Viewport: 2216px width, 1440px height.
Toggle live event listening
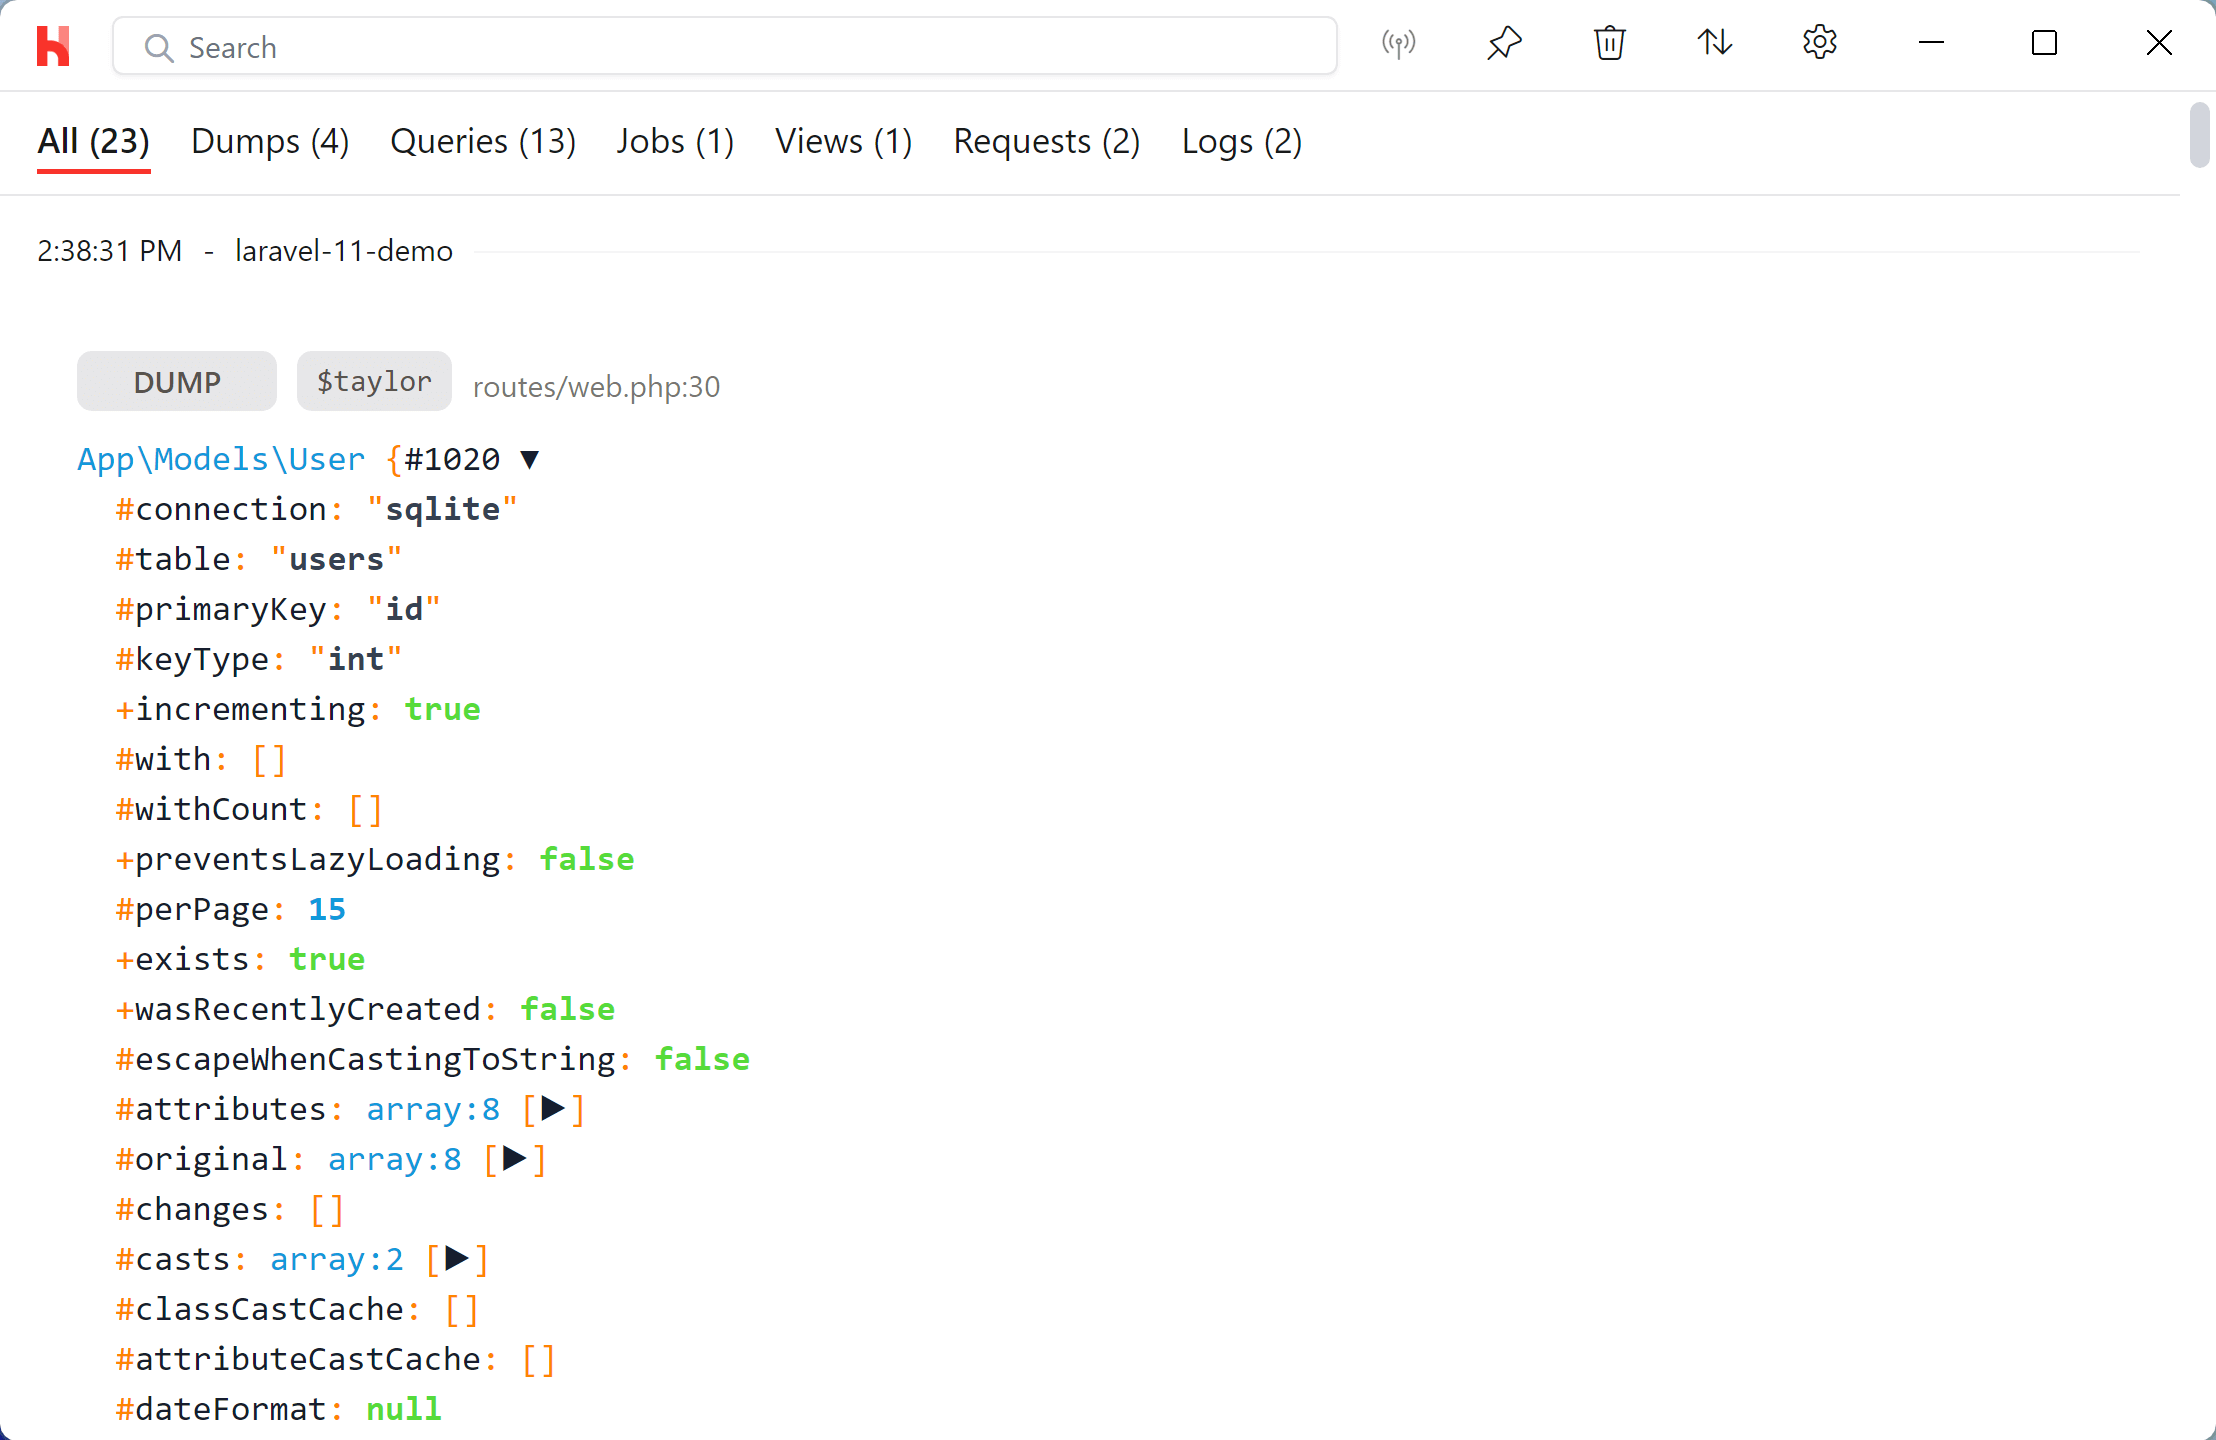[x=1398, y=44]
